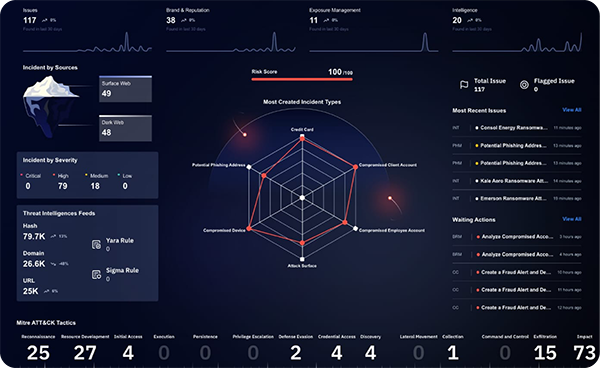This screenshot has height=368, width=600.
Task: Click the Domain downward trend icon
Action: (x=53, y=264)
